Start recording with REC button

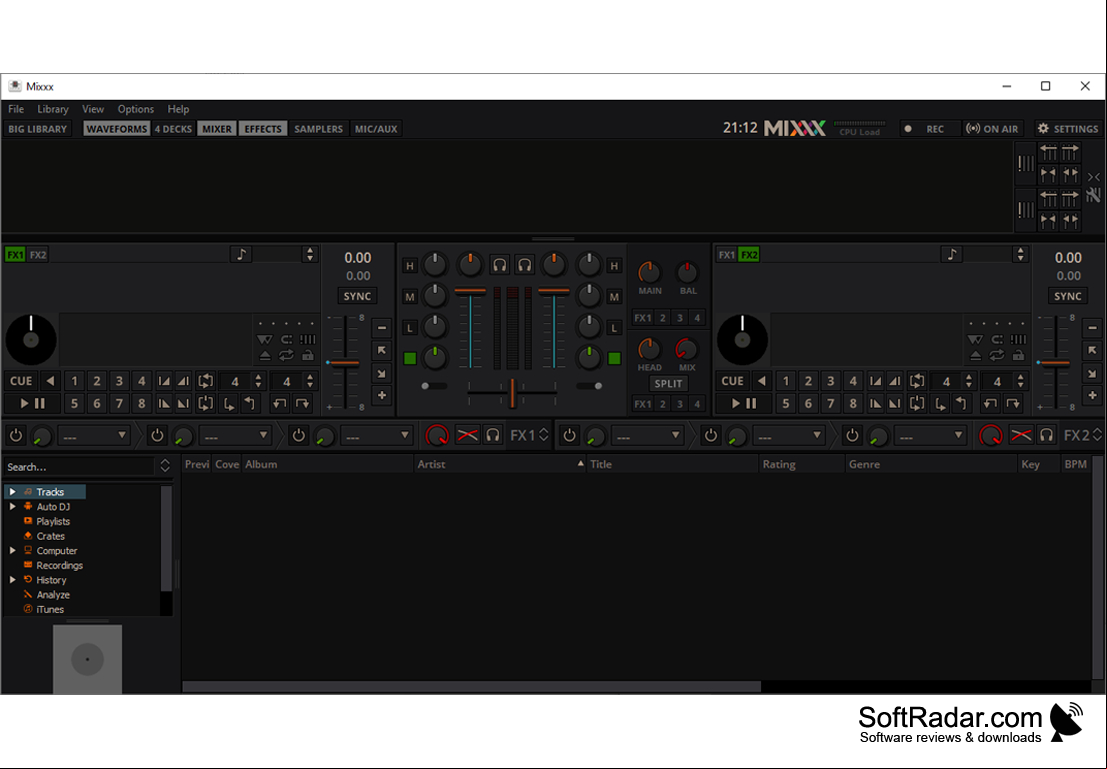tap(930, 129)
